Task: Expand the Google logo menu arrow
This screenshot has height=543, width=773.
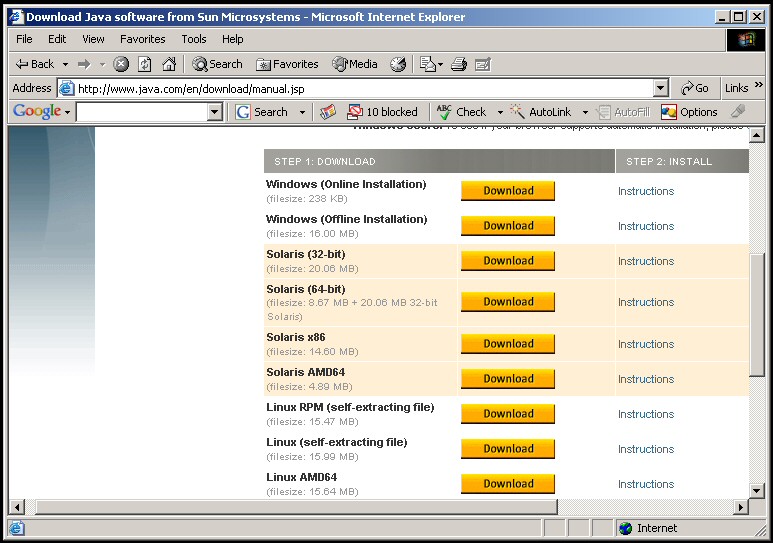Action: [x=68, y=112]
